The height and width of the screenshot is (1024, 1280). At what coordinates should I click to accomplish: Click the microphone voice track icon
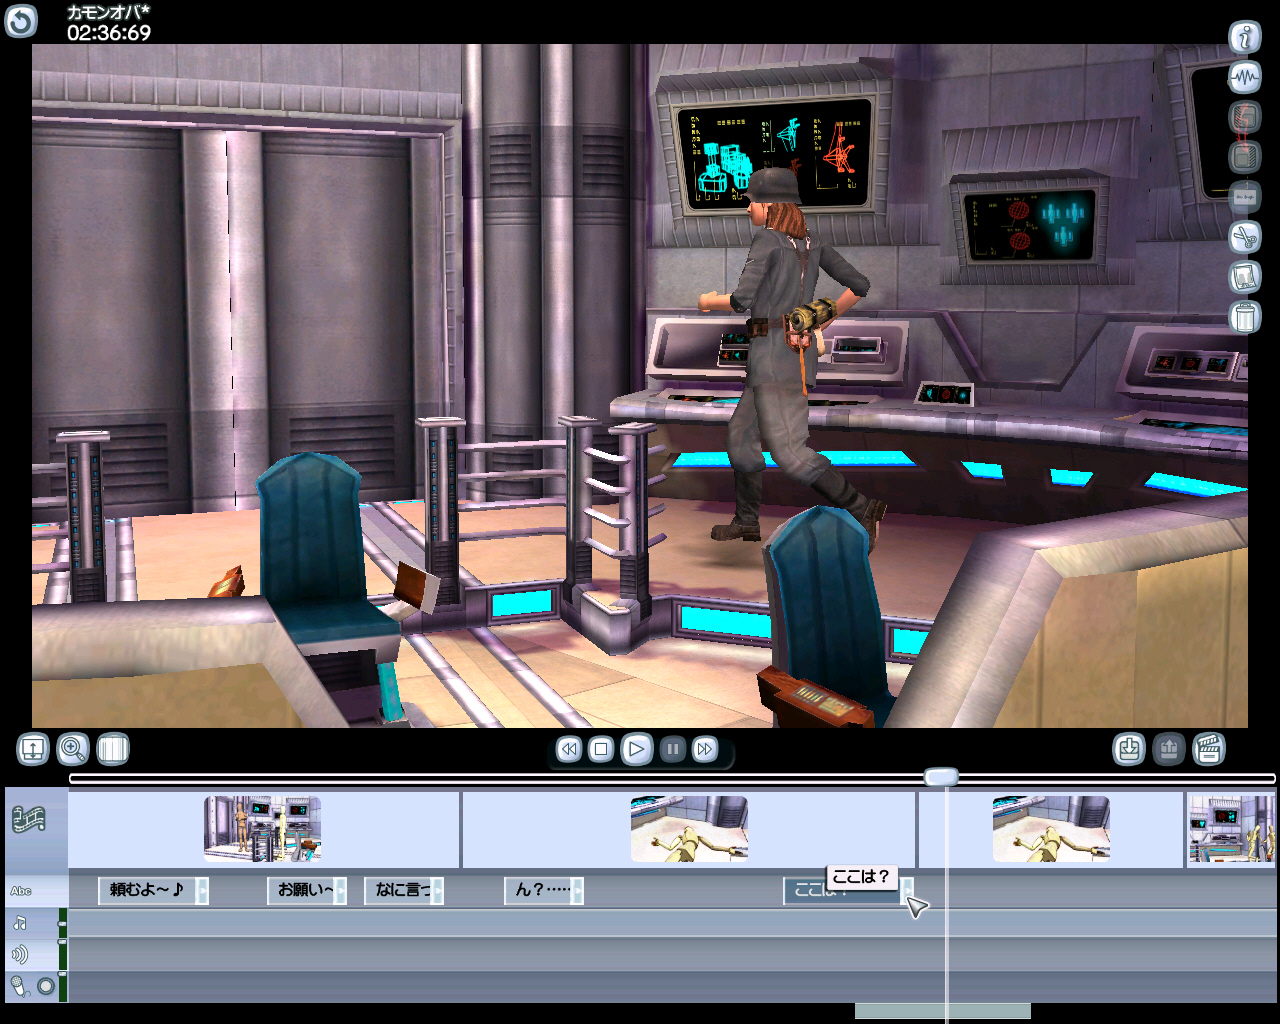19,987
